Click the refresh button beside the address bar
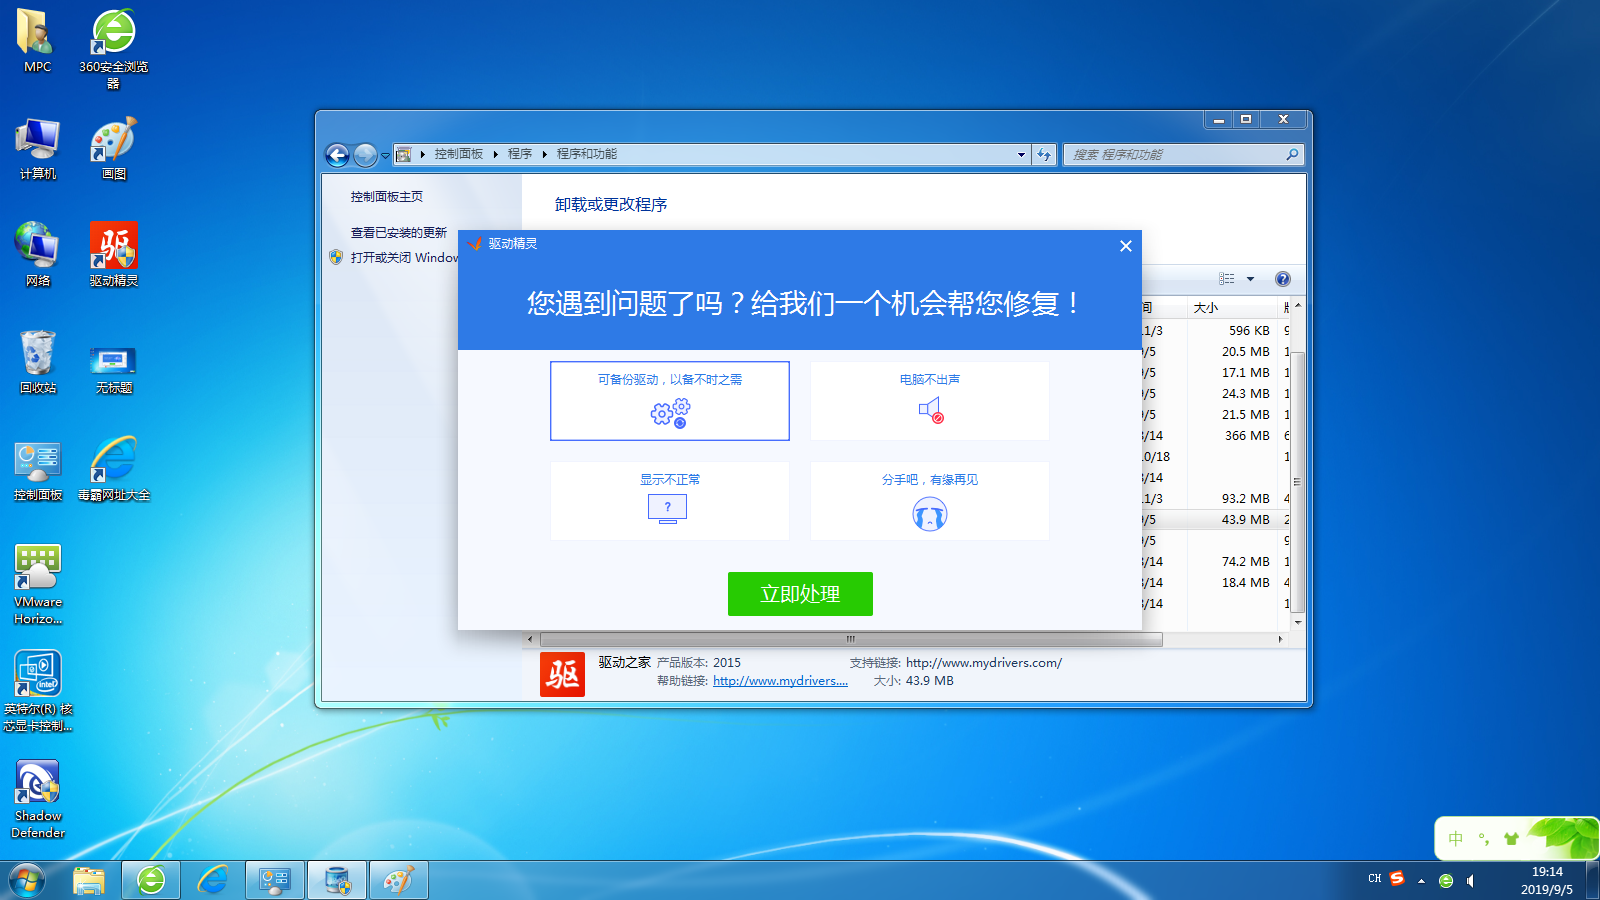 pos(1044,154)
